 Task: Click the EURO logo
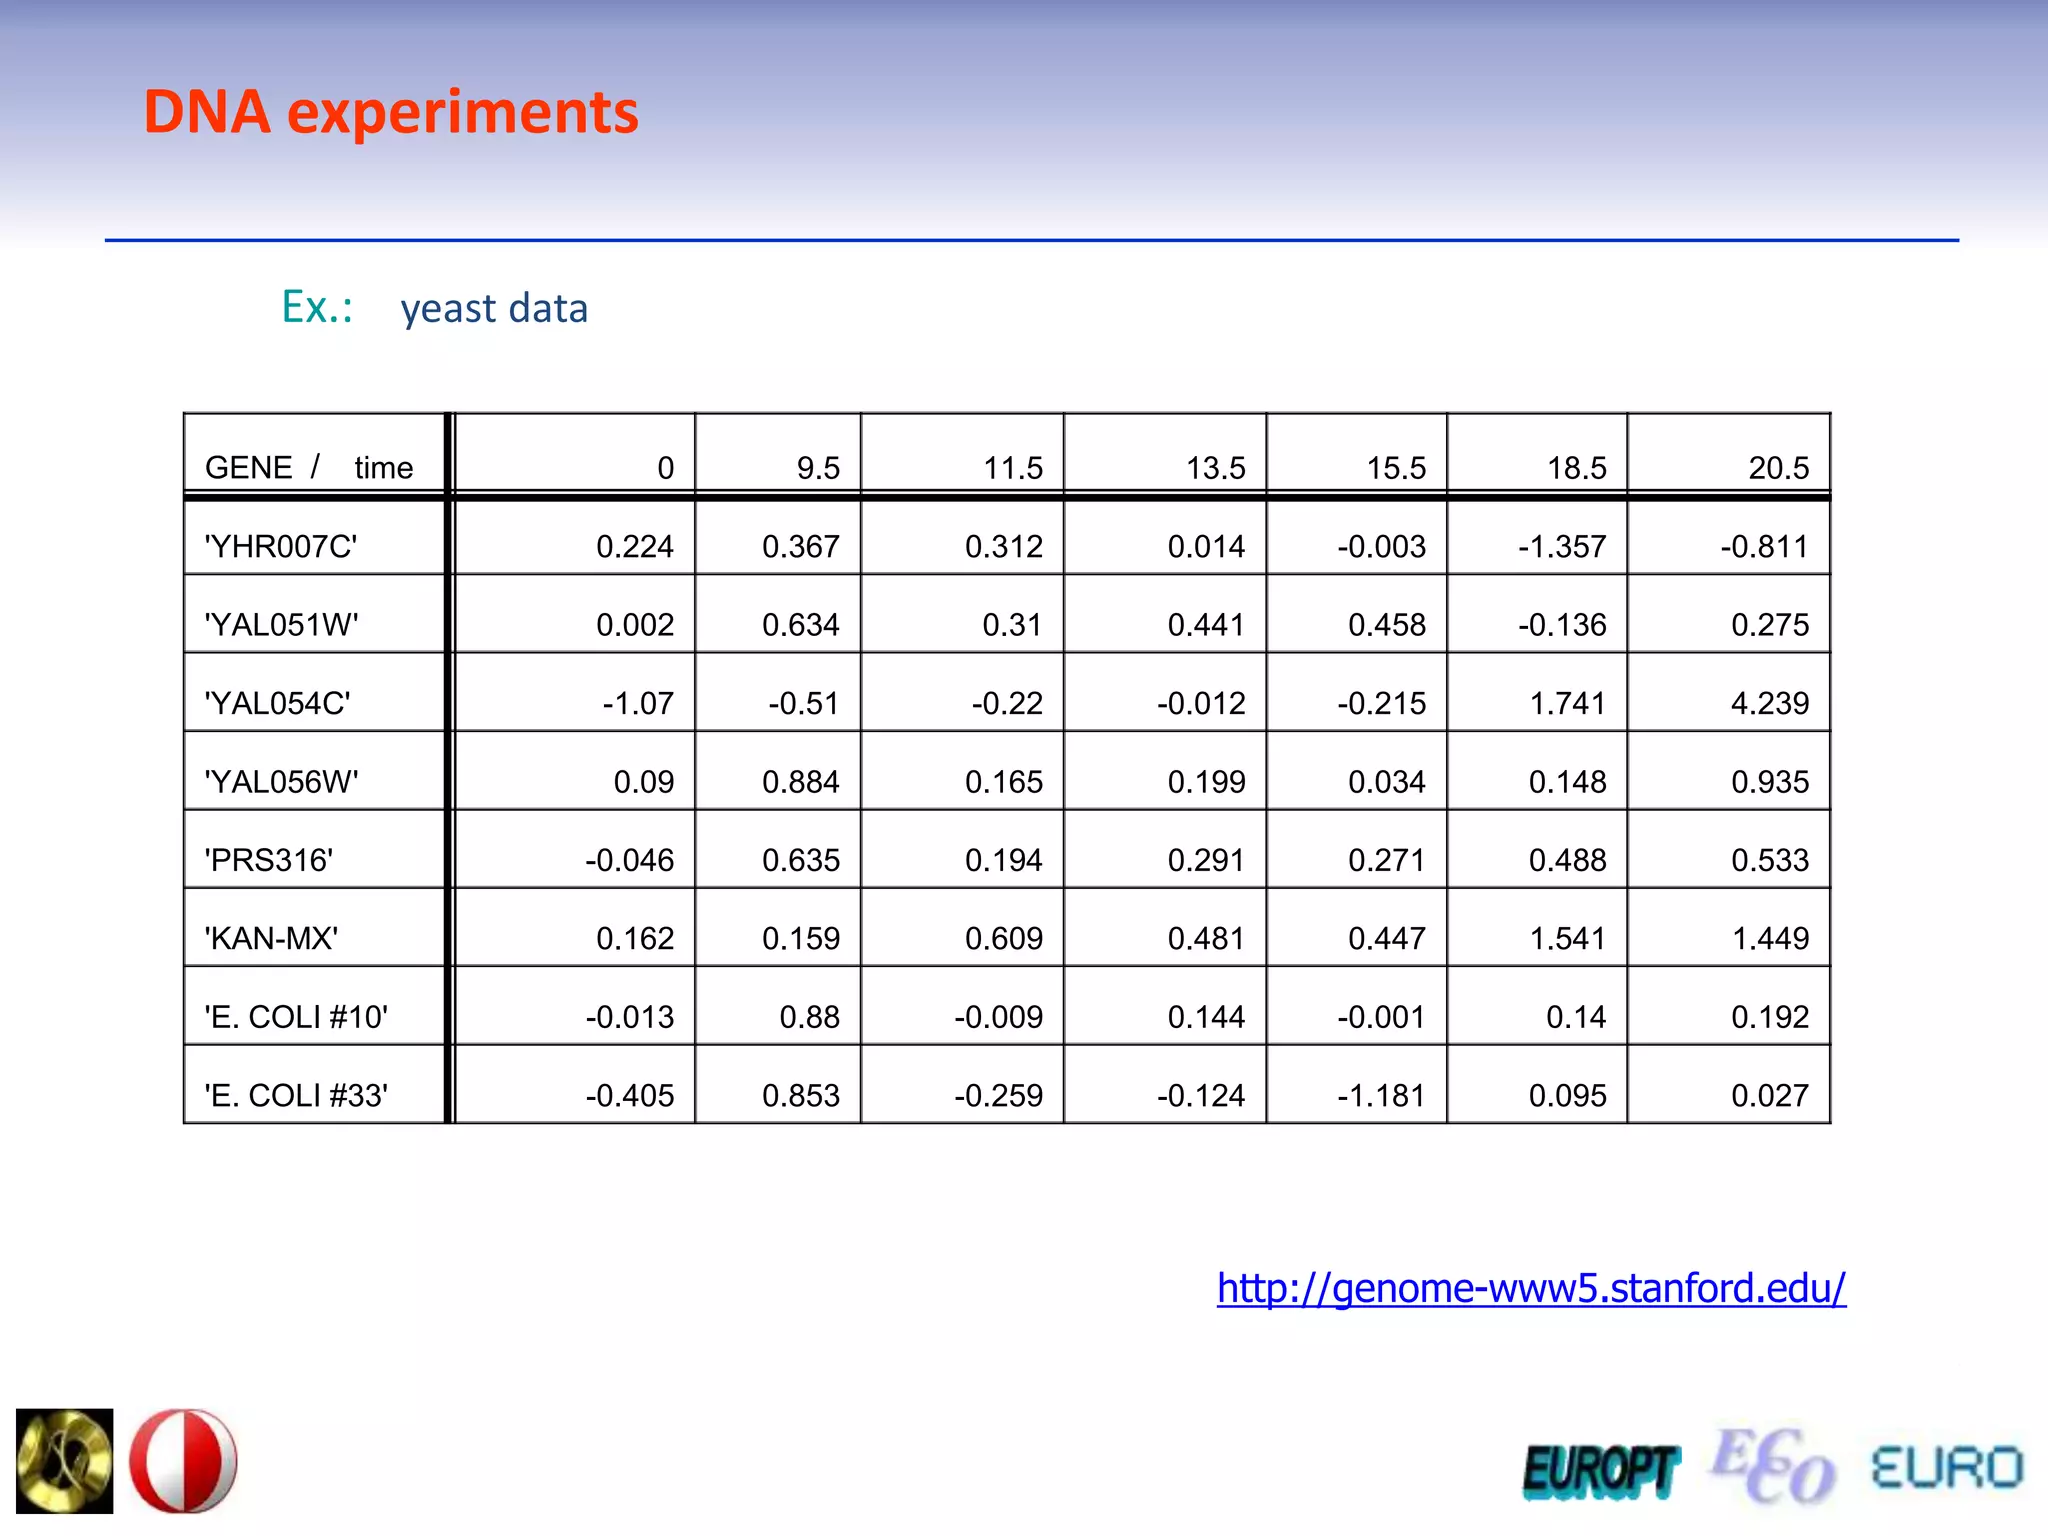(x=1947, y=1468)
